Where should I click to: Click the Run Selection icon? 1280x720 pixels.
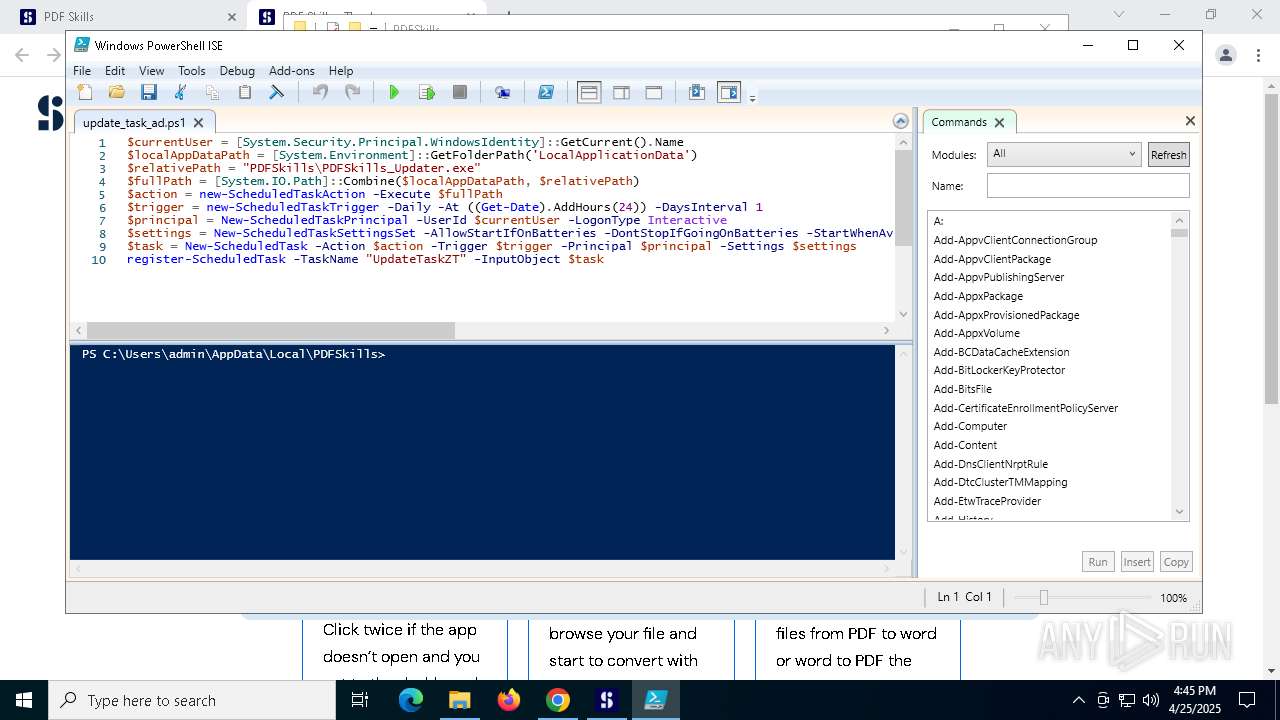(x=427, y=92)
